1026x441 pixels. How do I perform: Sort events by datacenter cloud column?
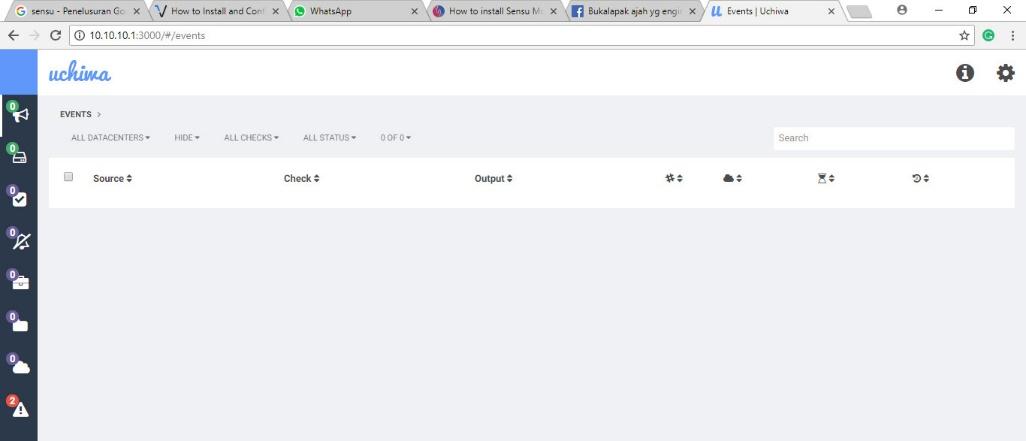pos(732,178)
